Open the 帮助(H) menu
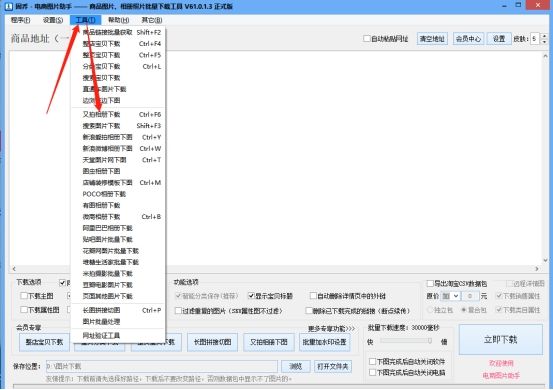553x390 pixels. (118, 20)
